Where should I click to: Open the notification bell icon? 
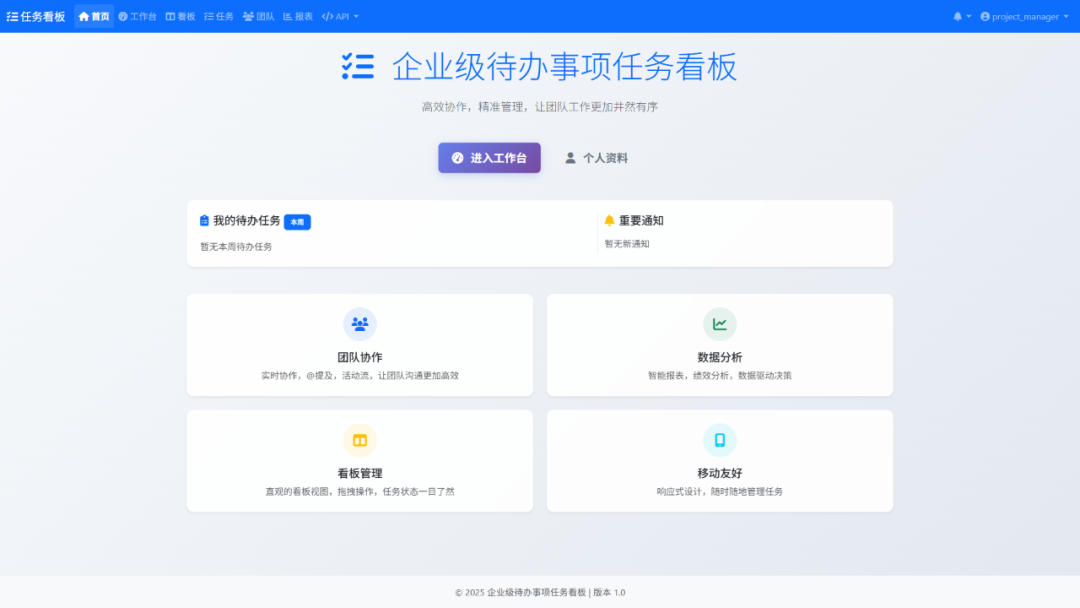(x=958, y=16)
